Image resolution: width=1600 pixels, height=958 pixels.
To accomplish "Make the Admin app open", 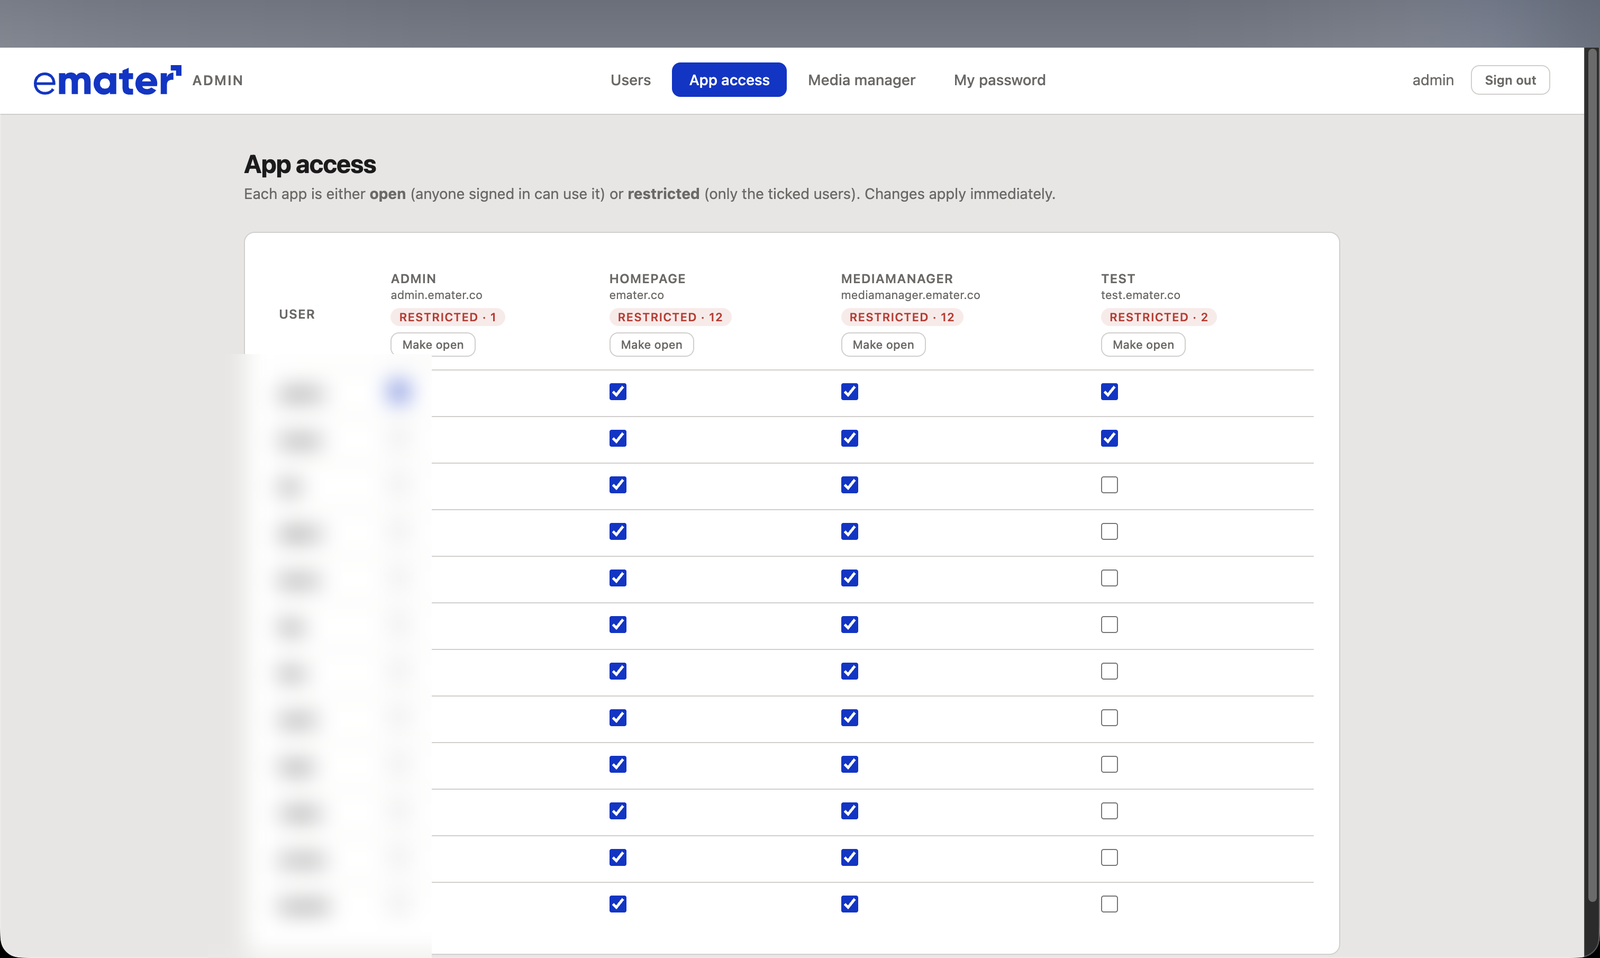I will point(433,345).
